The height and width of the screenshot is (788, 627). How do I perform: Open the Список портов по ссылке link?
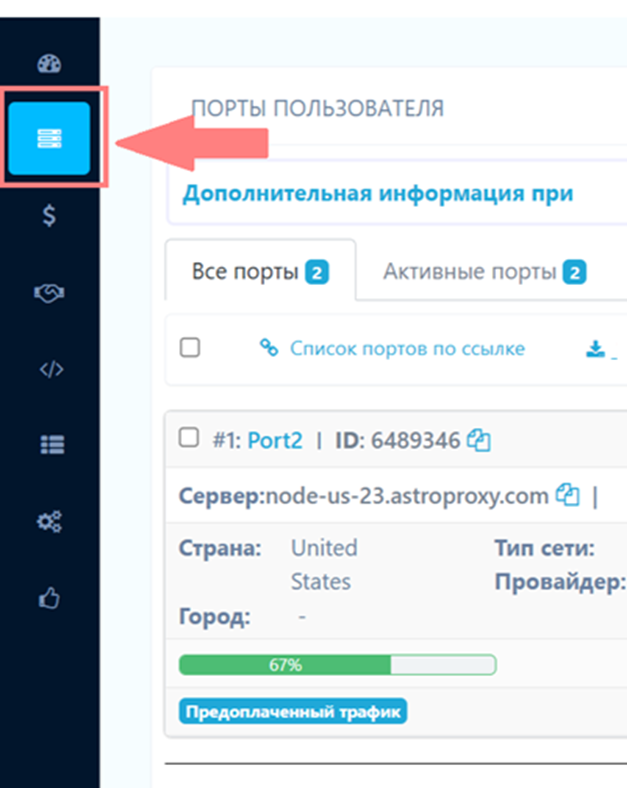pos(407,348)
